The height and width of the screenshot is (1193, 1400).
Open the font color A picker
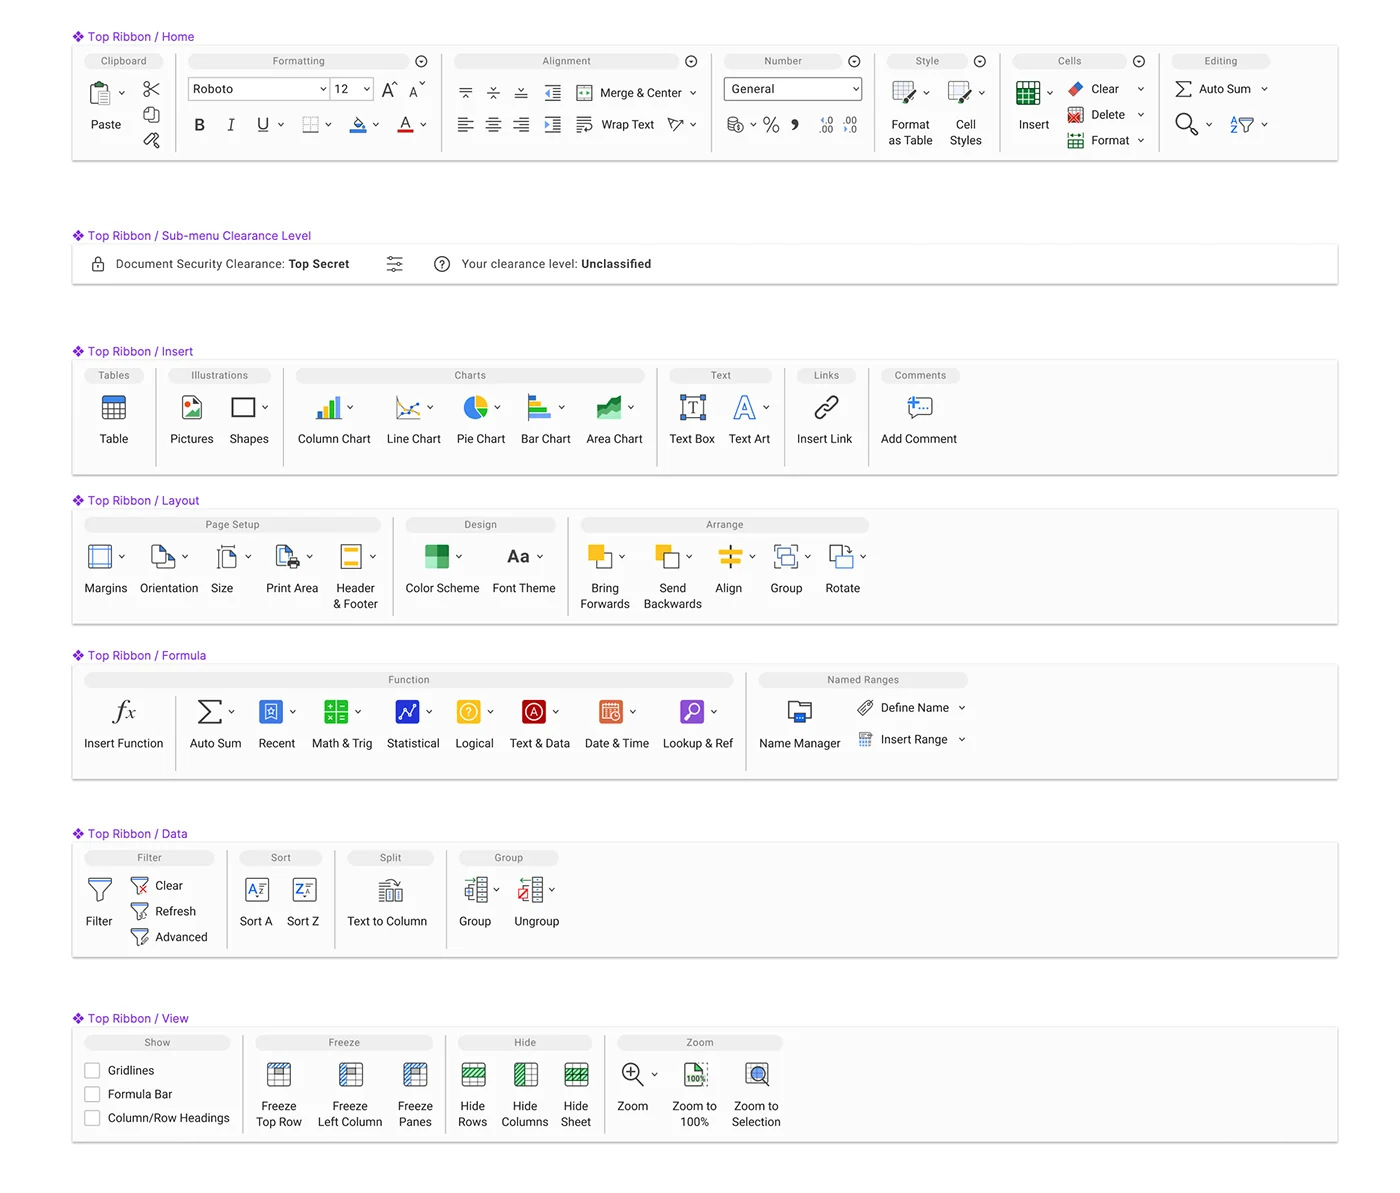(x=405, y=125)
